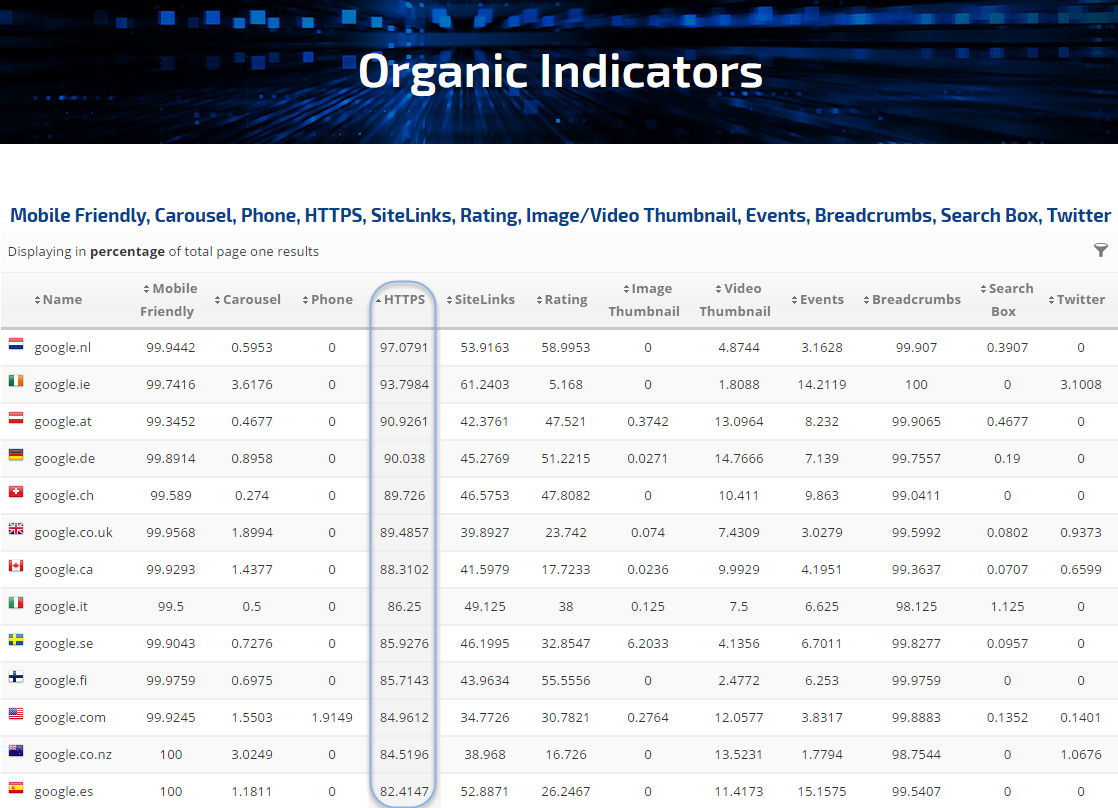Image resolution: width=1118 pixels, height=808 pixels.
Task: Click the Netherlands flag icon
Action: 16,345
